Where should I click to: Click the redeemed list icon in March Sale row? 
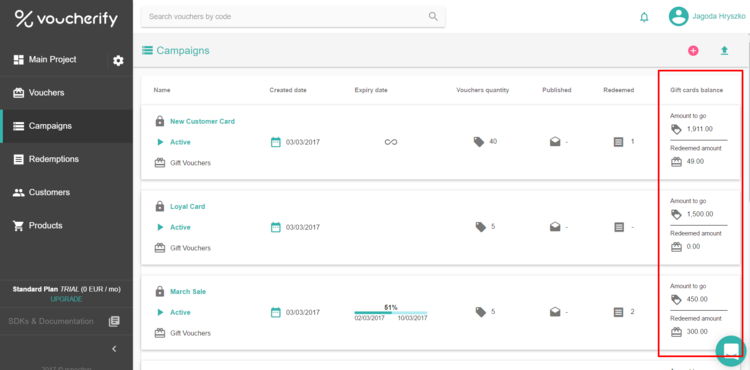pyautogui.click(x=618, y=312)
